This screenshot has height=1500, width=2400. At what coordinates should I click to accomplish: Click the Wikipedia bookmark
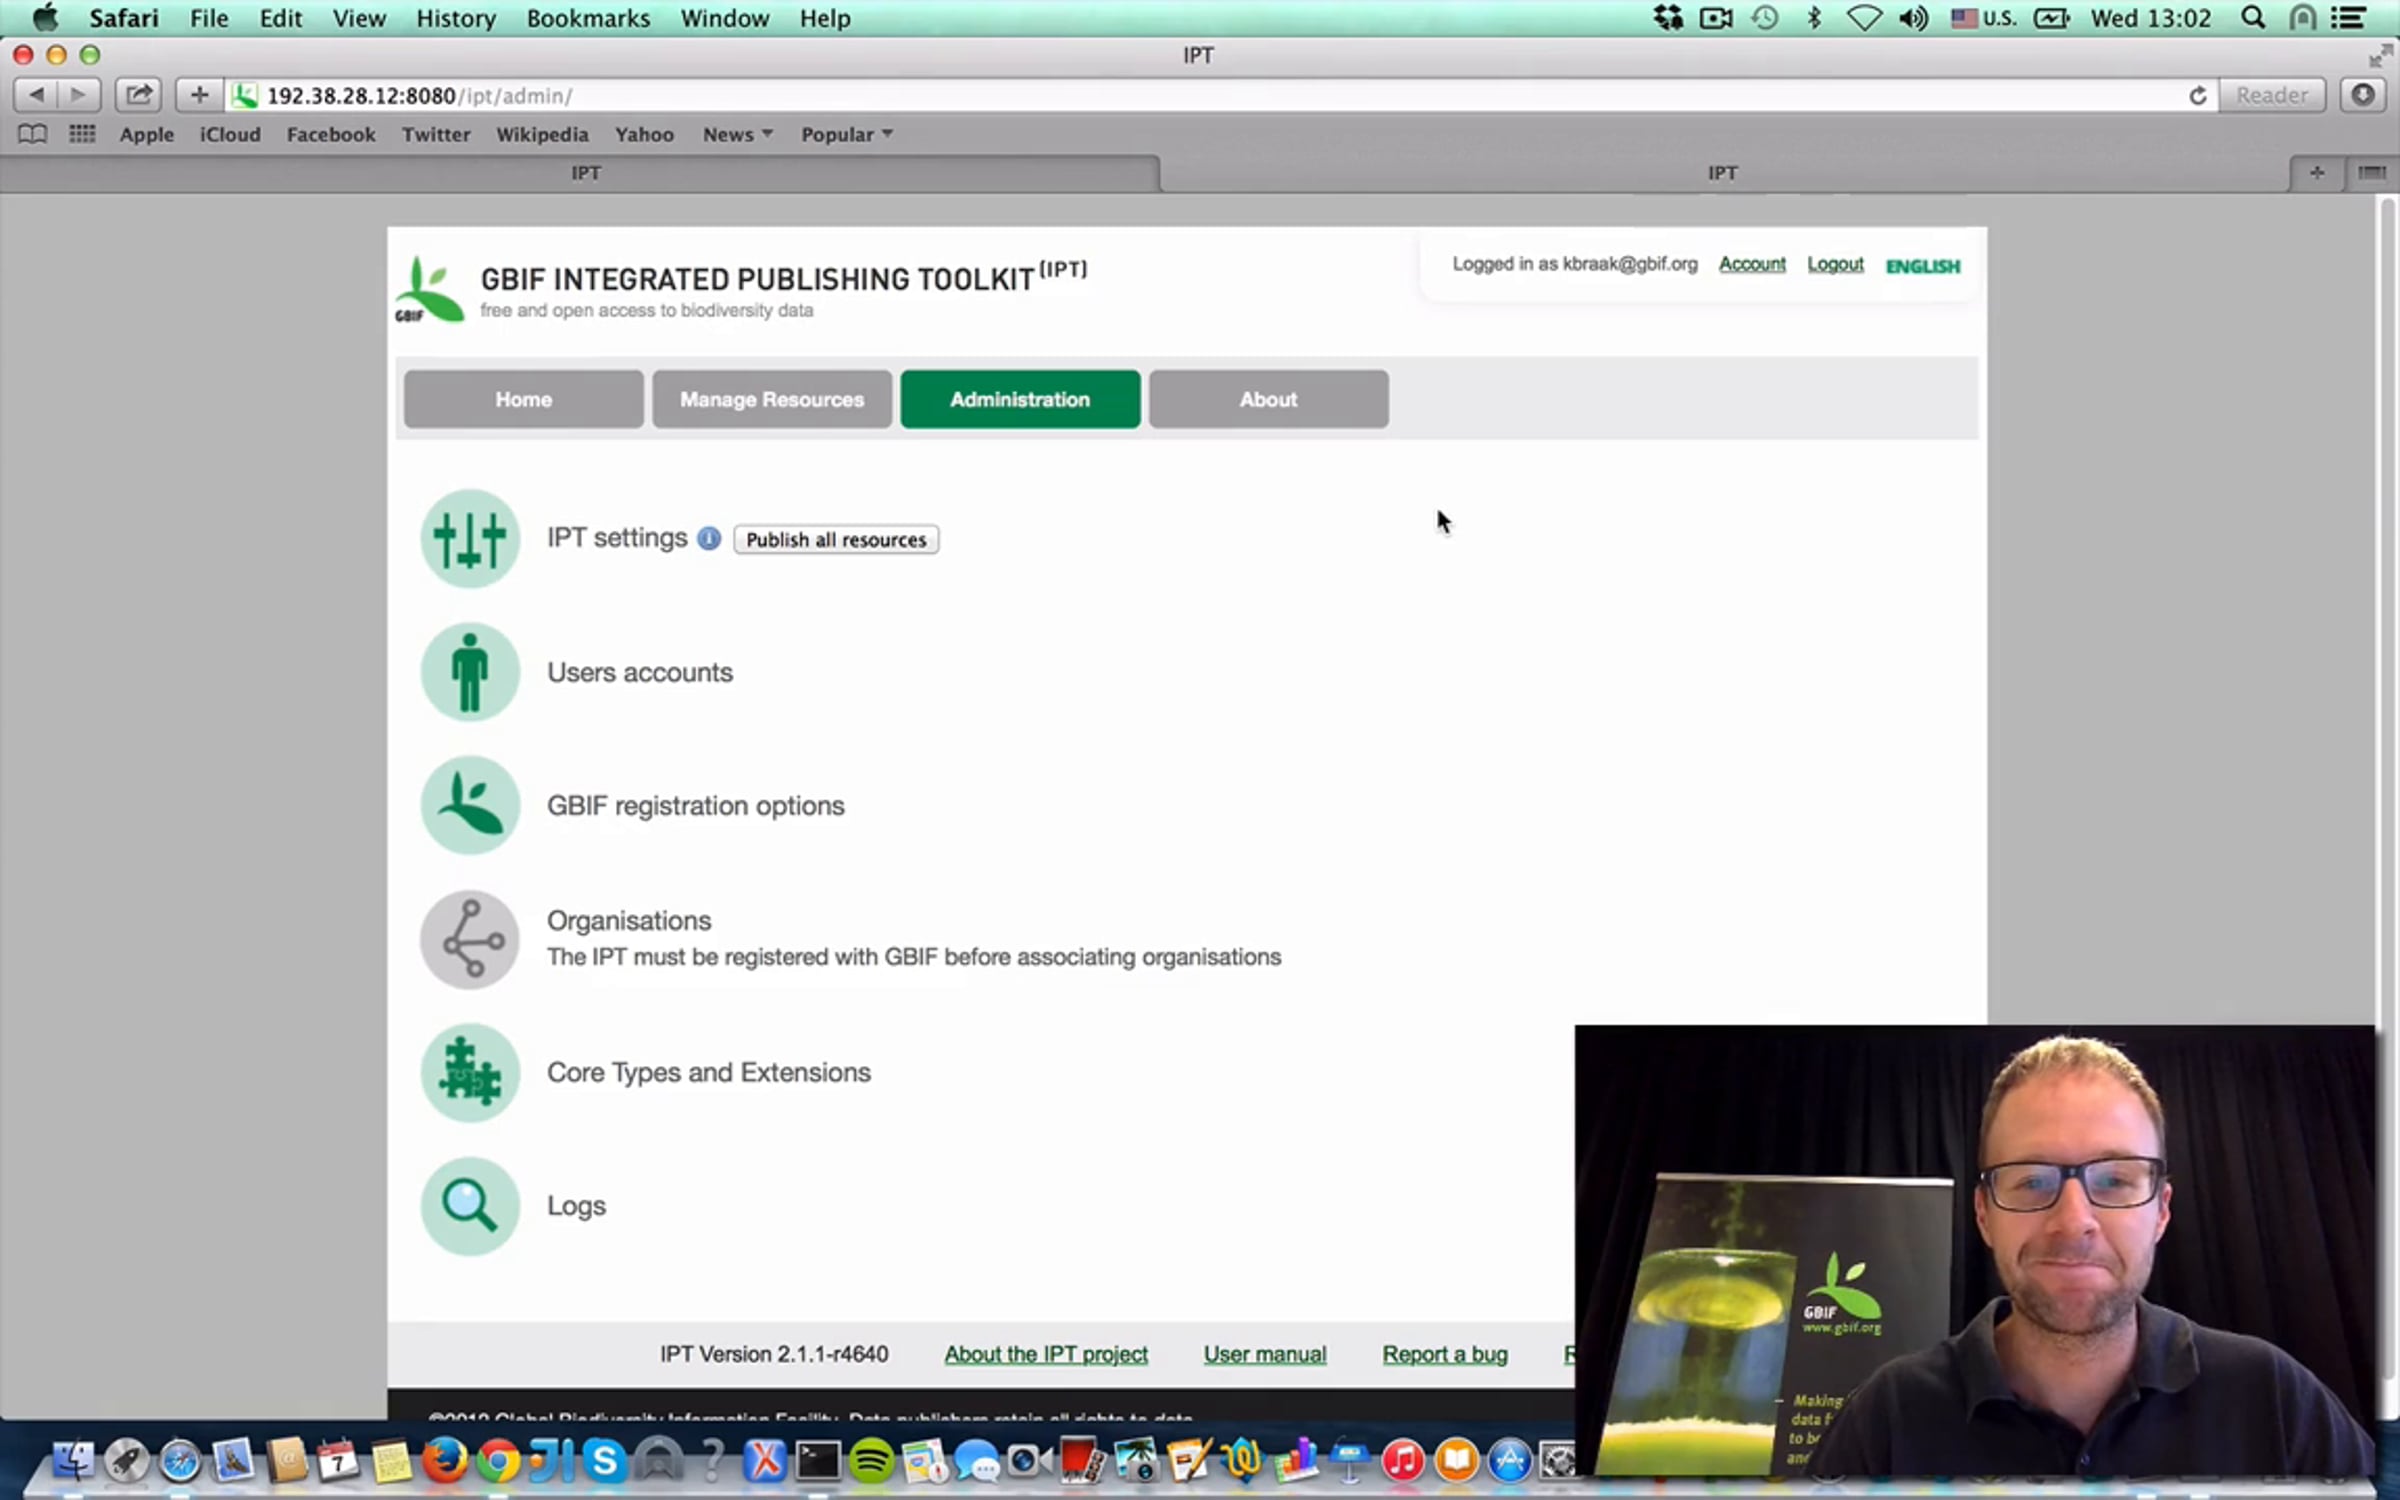(542, 134)
